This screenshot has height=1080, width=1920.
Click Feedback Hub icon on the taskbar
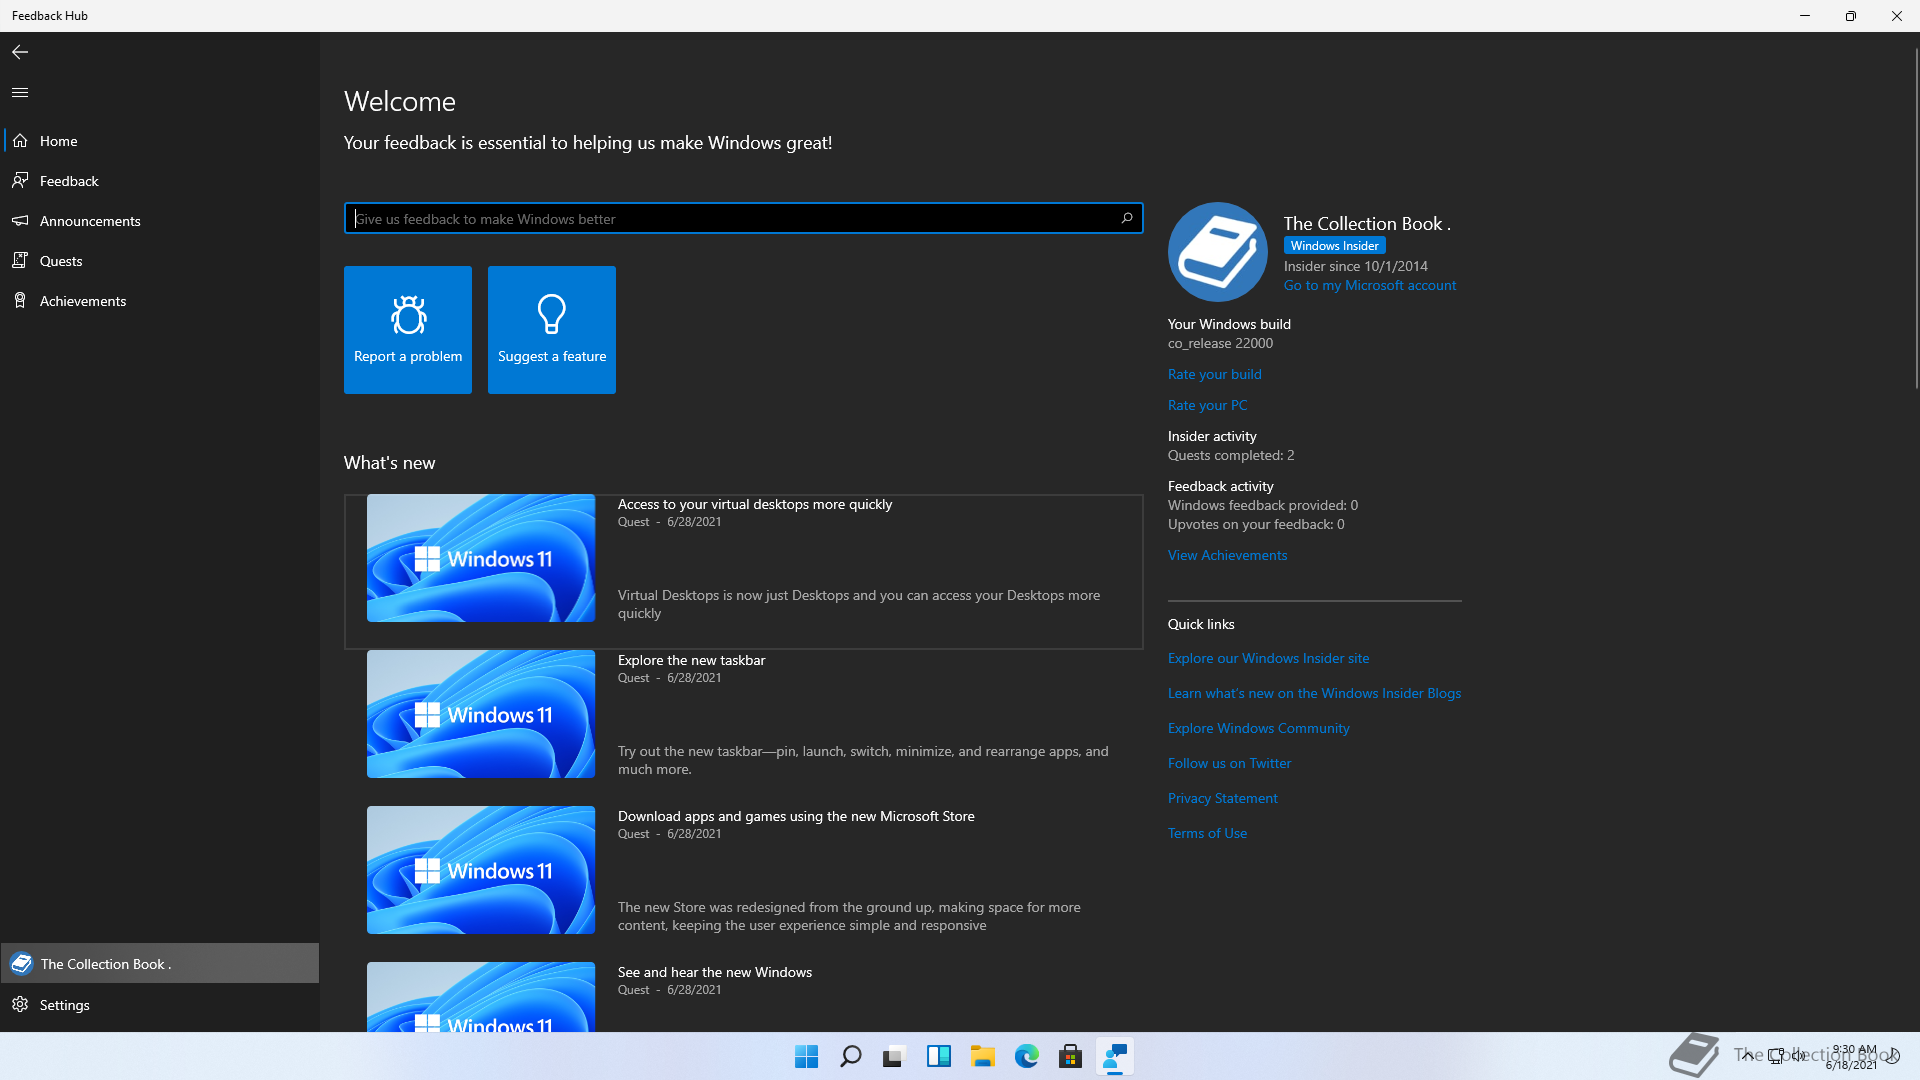tap(1115, 1056)
